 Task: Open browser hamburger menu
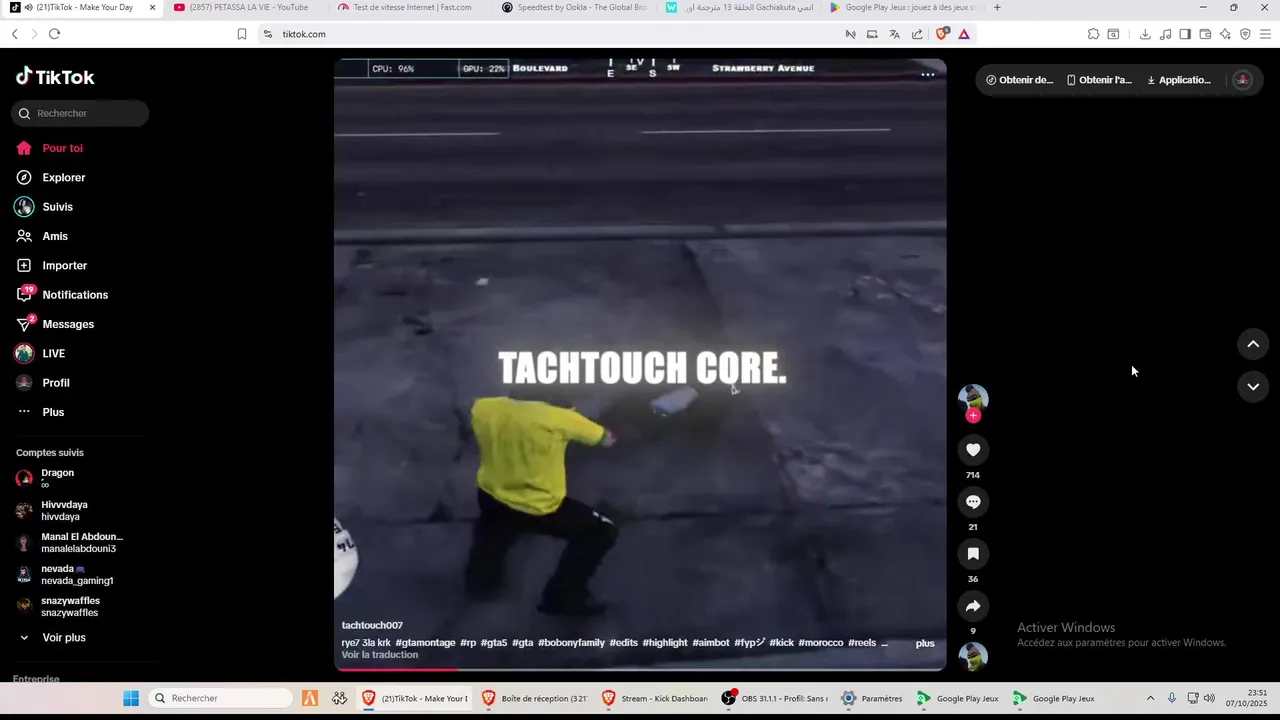(x=1266, y=34)
